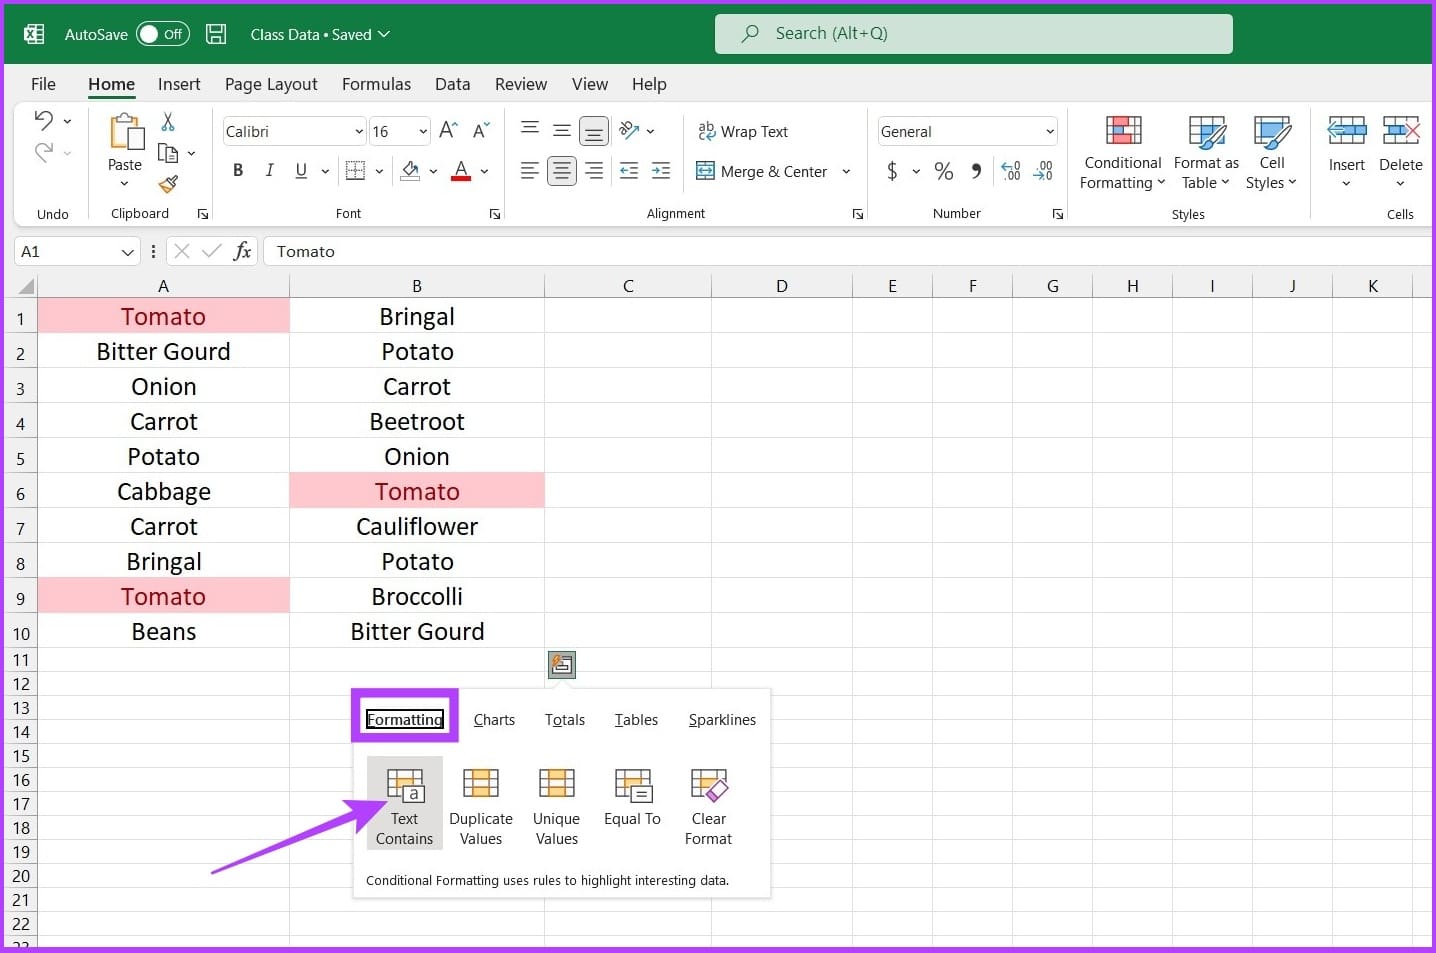Click Merge & Center button
Screen dimensions: 1436x953
(x=762, y=171)
